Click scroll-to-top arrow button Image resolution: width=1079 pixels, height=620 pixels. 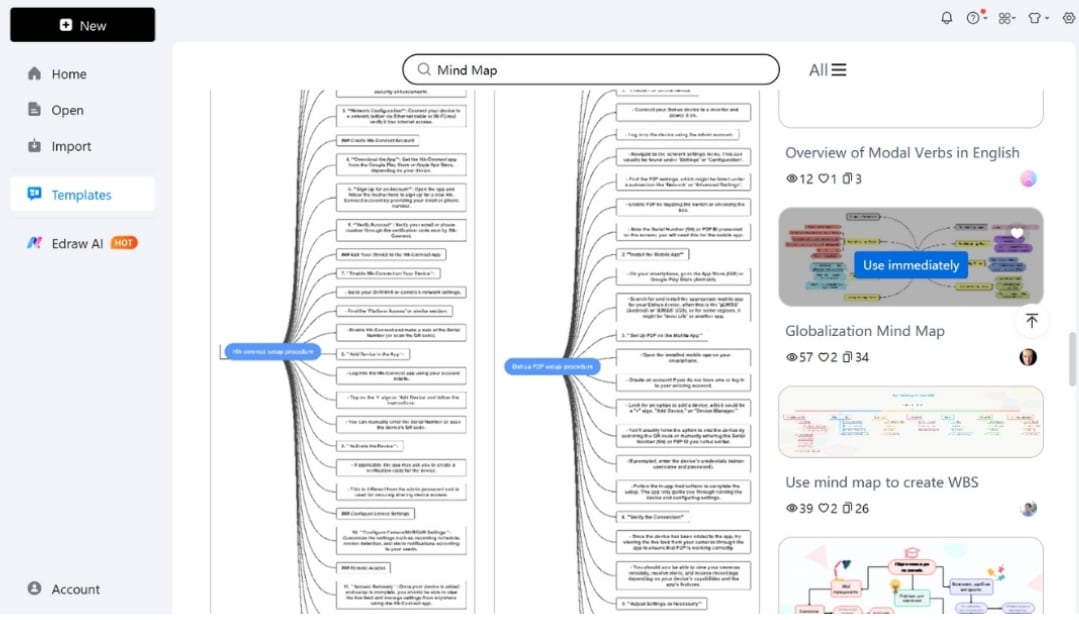[1032, 321]
